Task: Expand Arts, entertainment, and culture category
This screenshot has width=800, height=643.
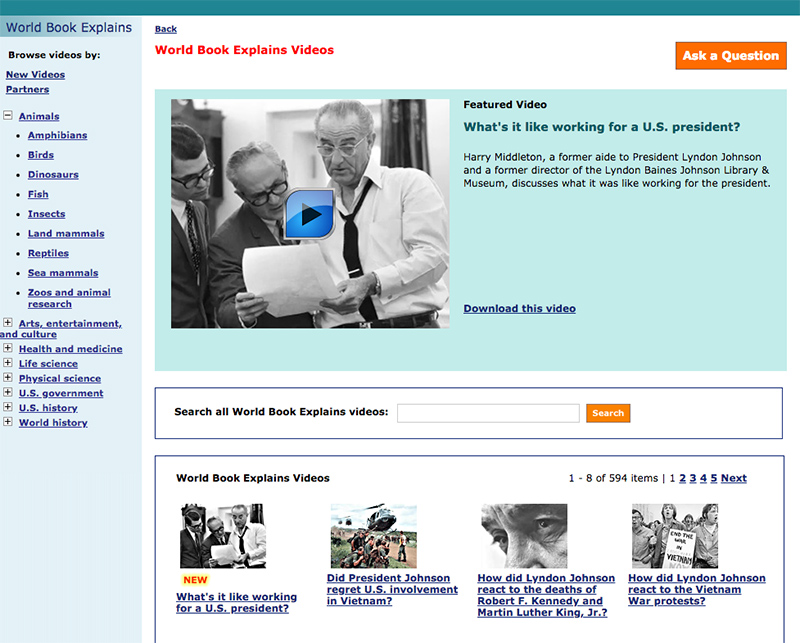Action: (8, 323)
